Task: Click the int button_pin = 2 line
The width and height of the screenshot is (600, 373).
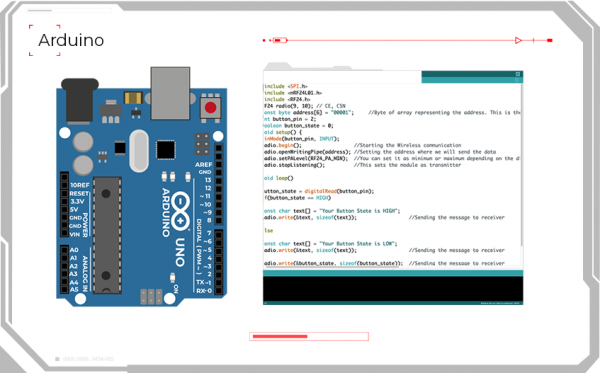Action: tap(290, 119)
